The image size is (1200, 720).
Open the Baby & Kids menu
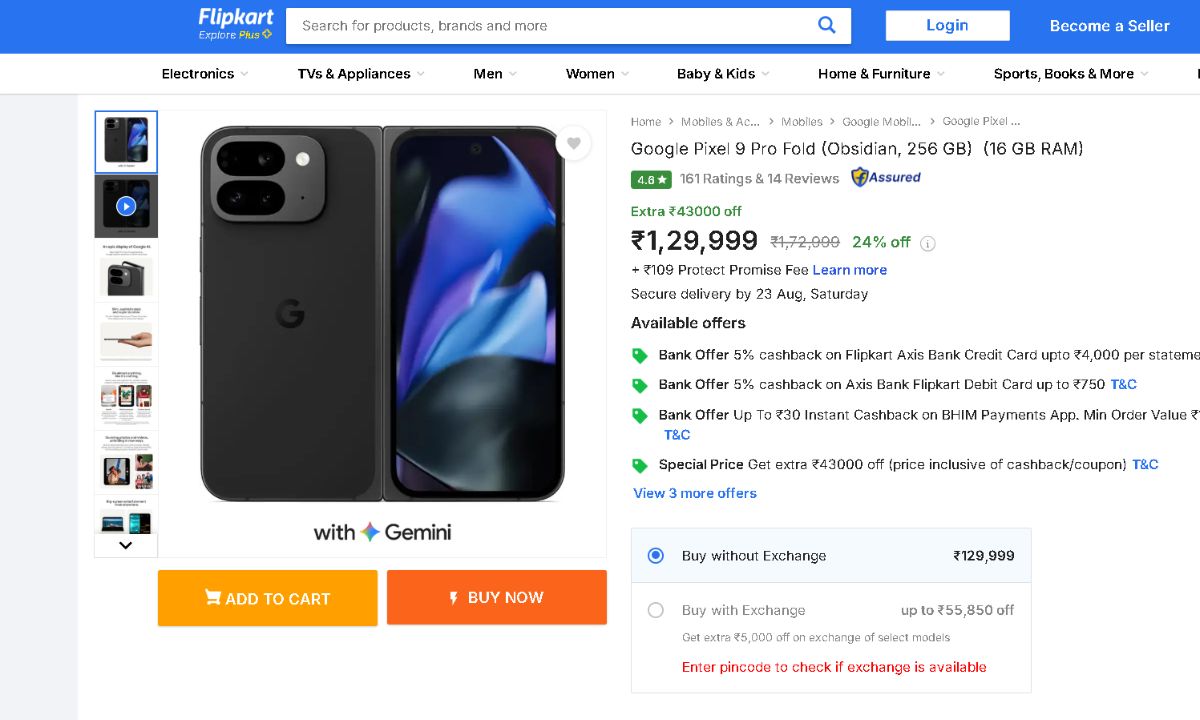(723, 74)
